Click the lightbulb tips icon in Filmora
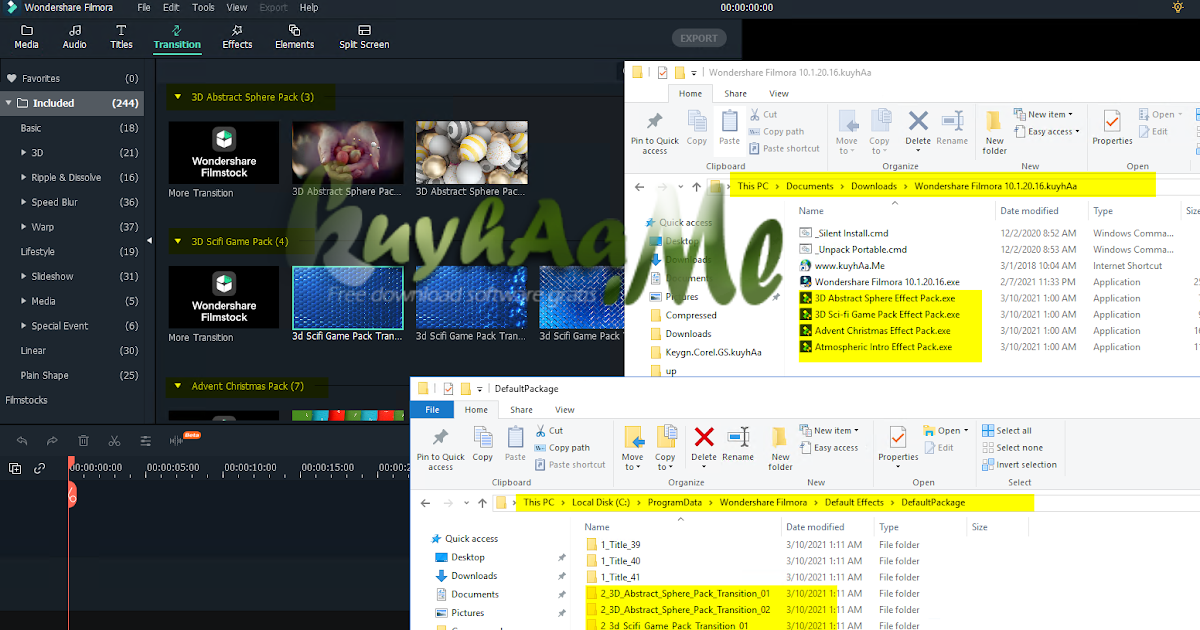1200x630 pixels. (1178, 7)
